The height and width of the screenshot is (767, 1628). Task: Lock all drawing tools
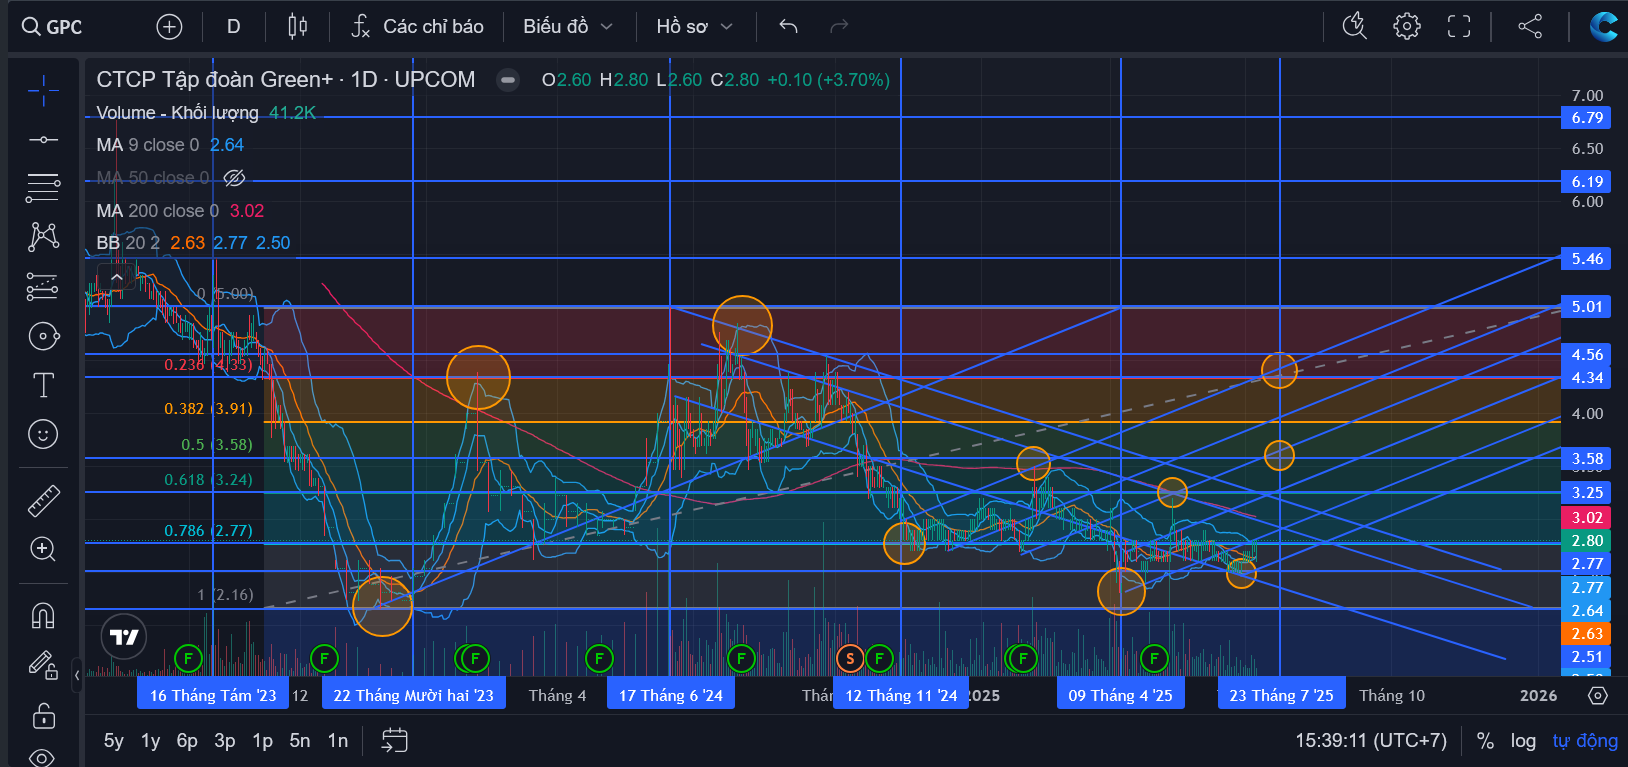pos(43,715)
